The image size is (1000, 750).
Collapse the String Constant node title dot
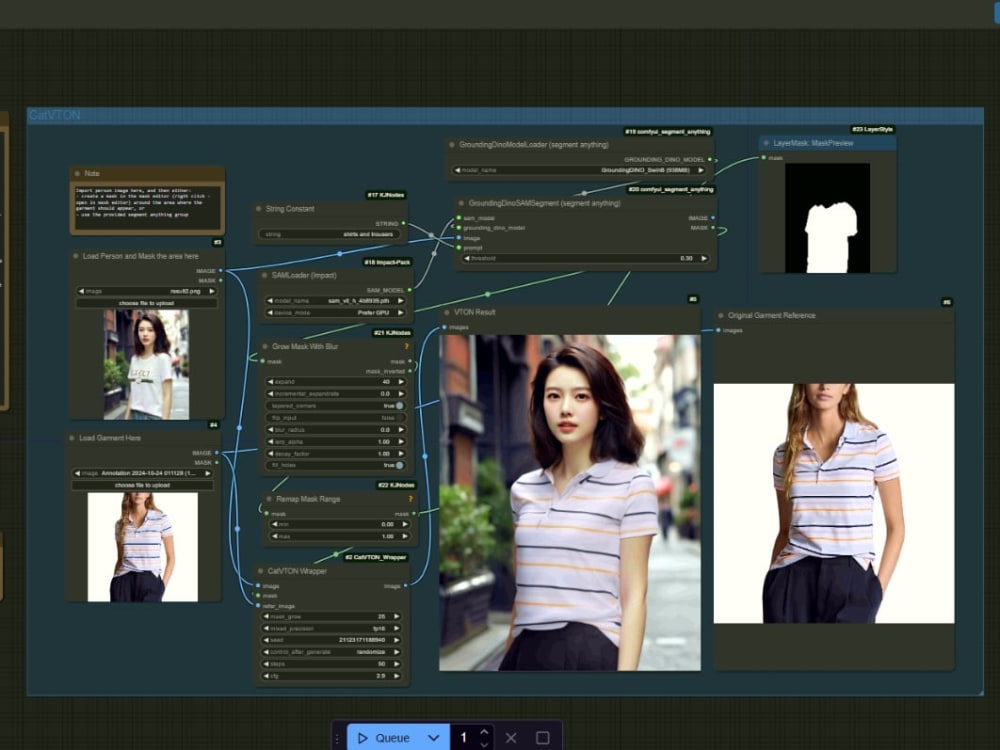[258, 209]
